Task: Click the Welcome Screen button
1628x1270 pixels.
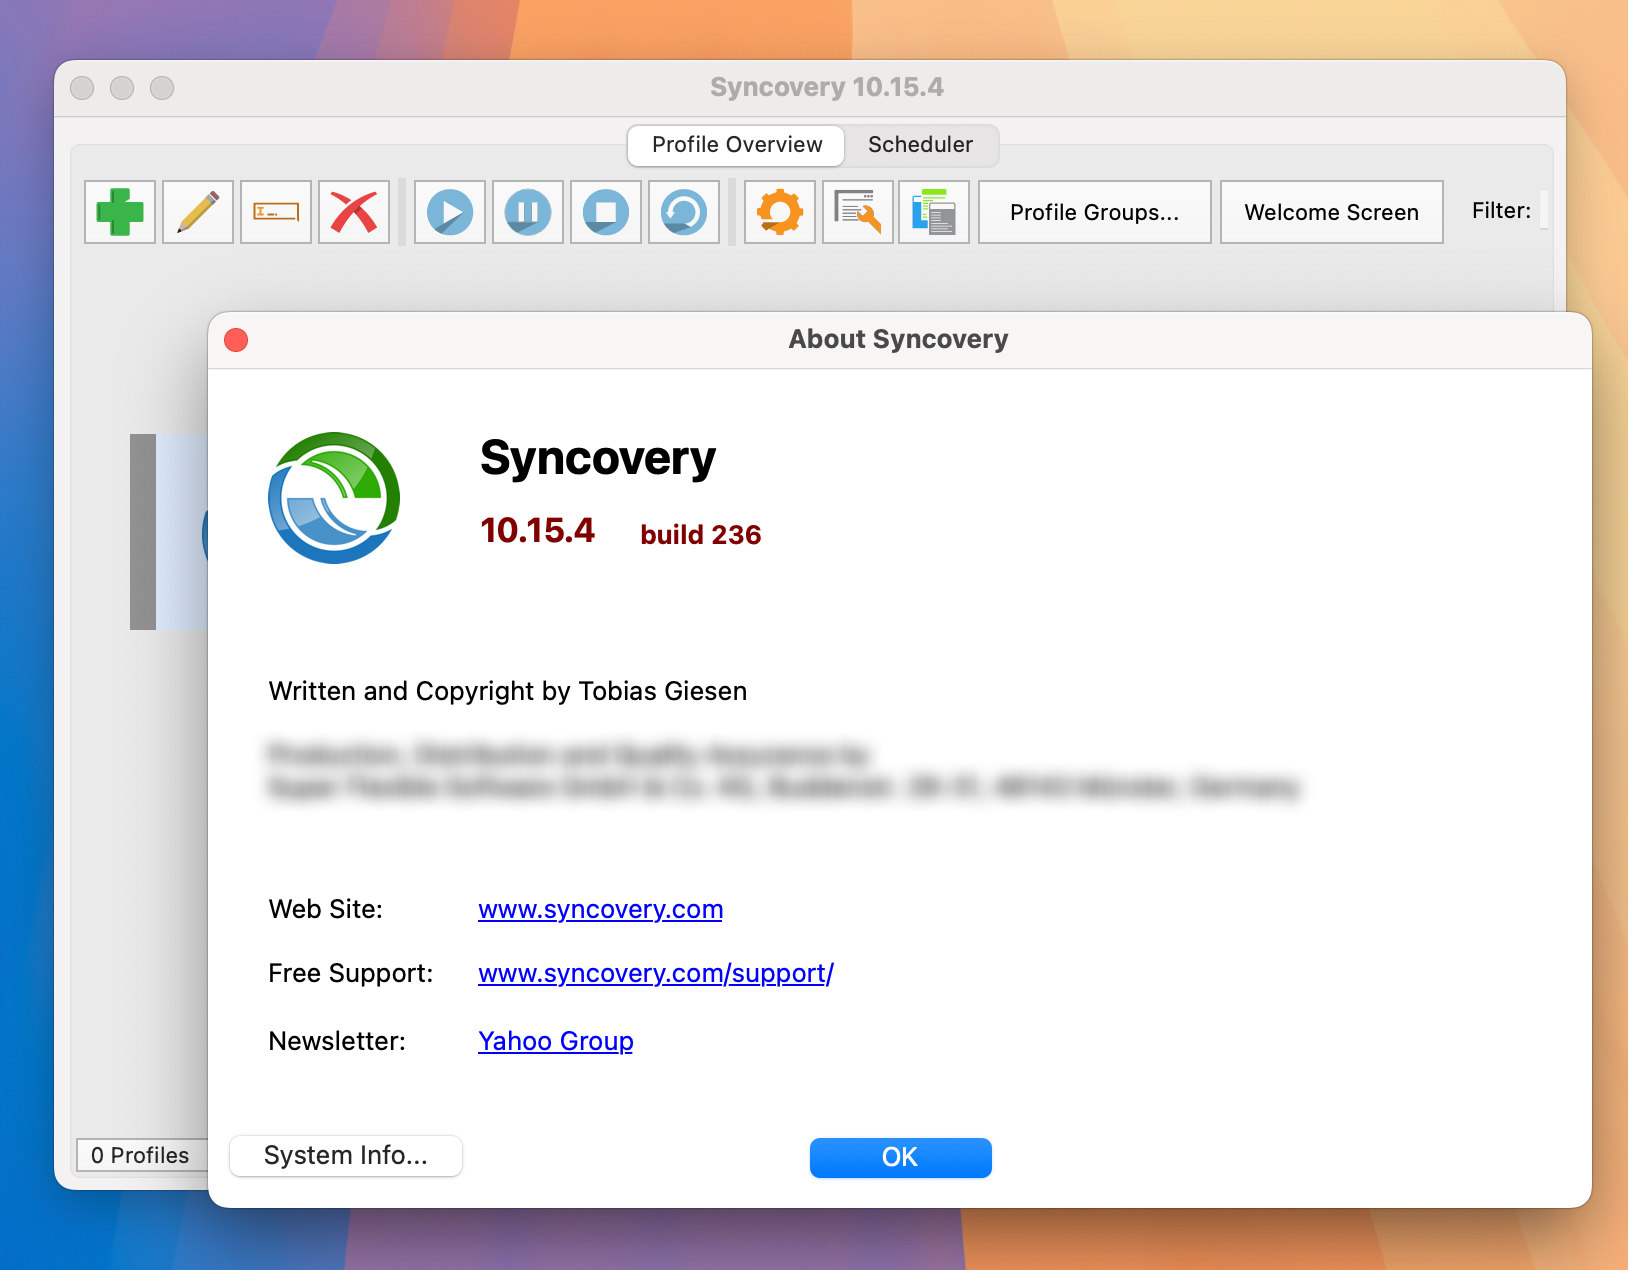Action: (x=1332, y=212)
